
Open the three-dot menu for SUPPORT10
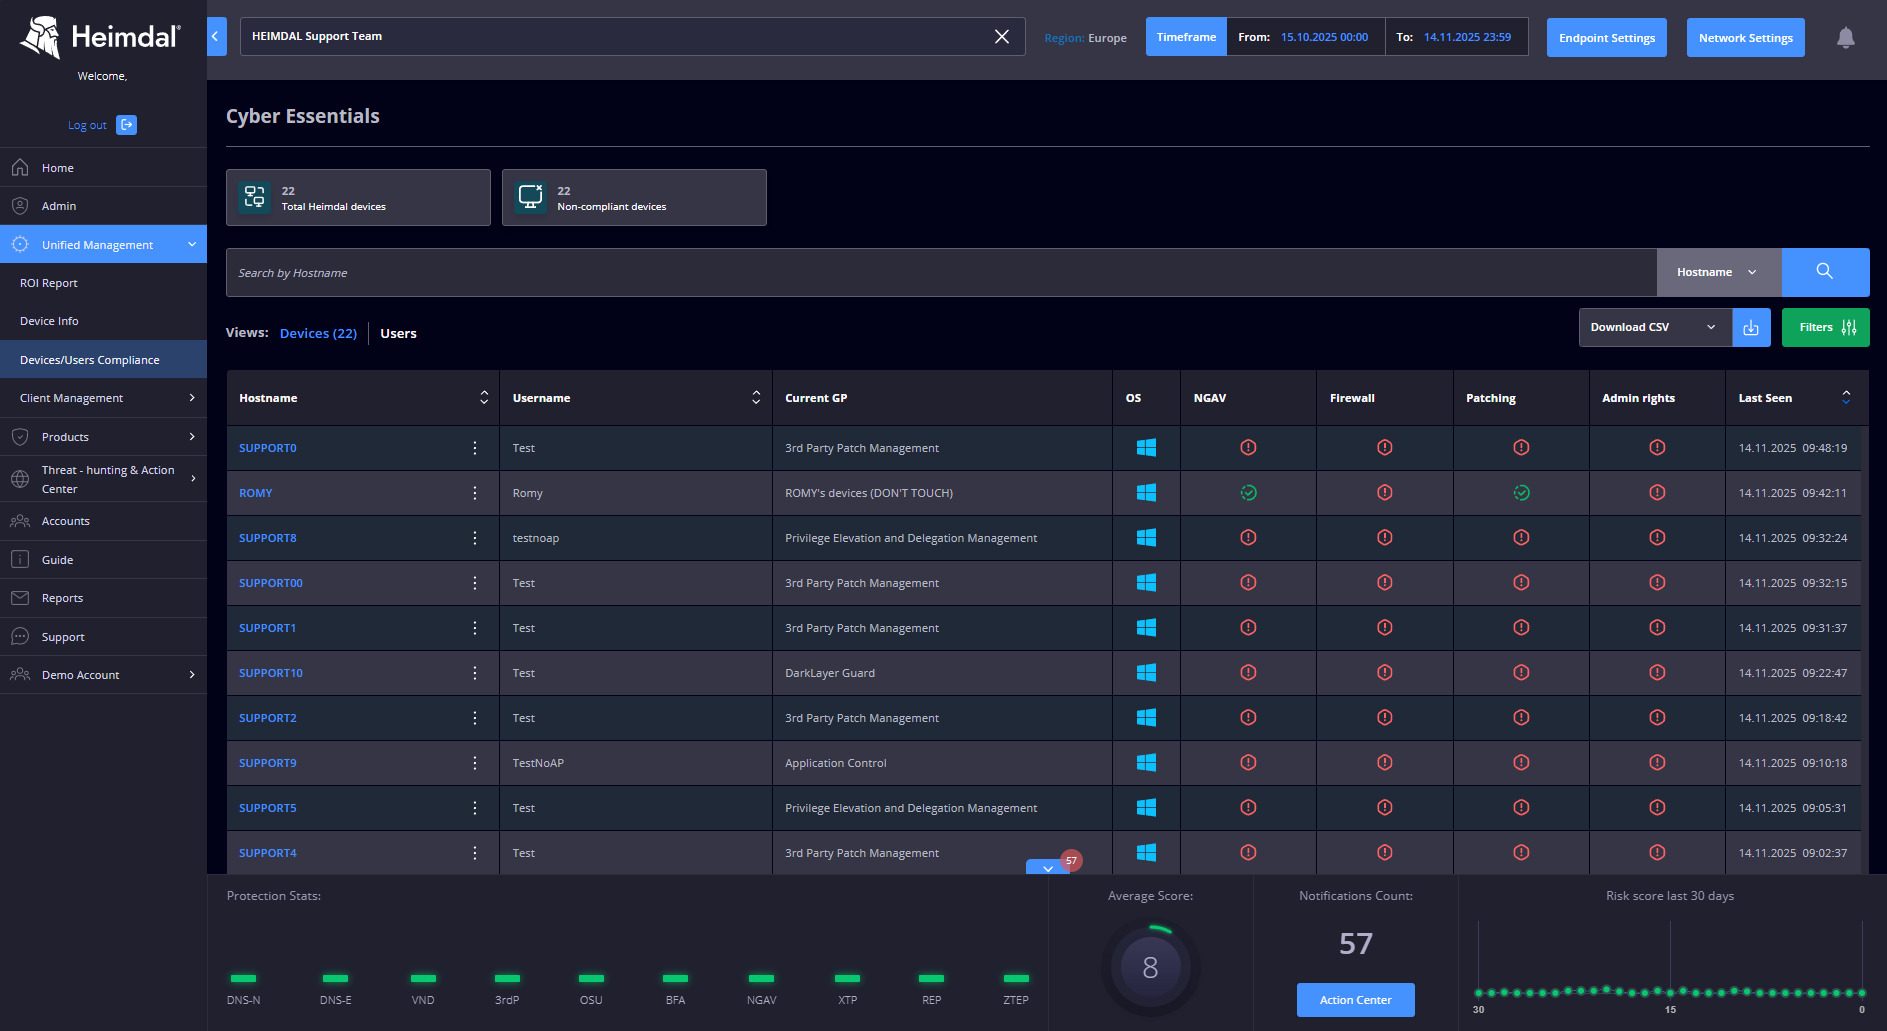click(475, 673)
